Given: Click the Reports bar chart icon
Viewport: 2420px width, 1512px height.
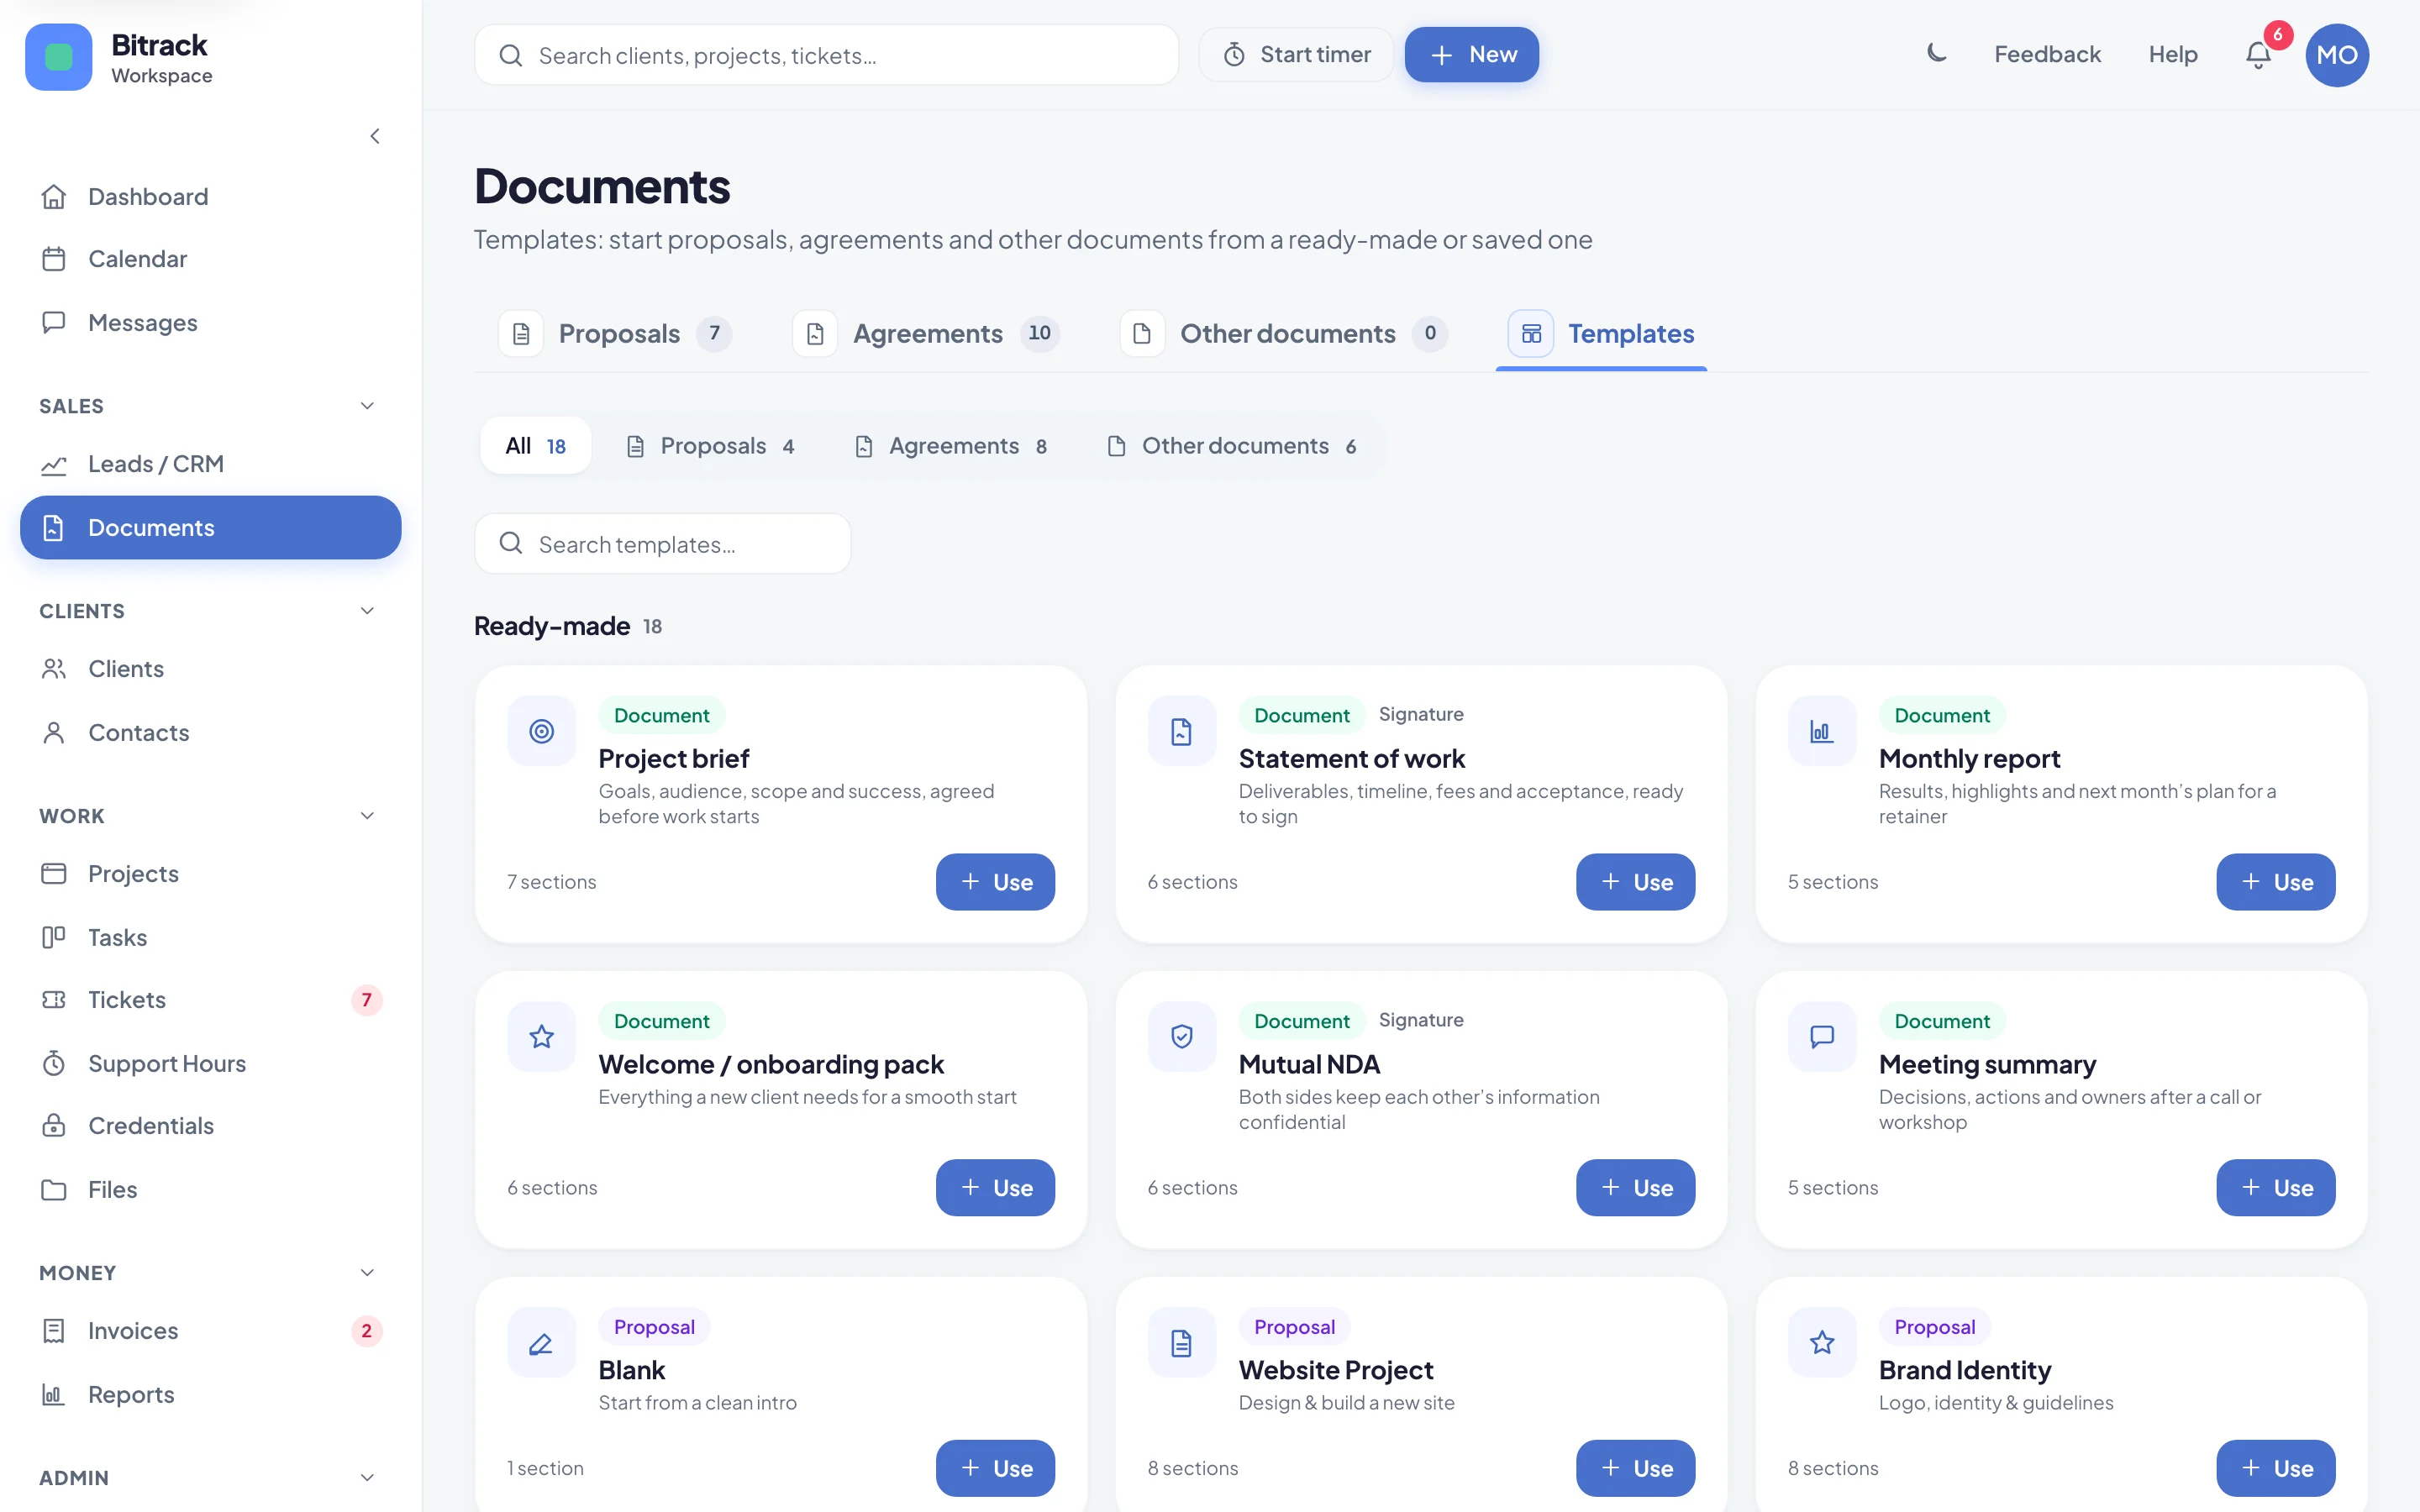Looking at the screenshot, I should pos(54,1395).
